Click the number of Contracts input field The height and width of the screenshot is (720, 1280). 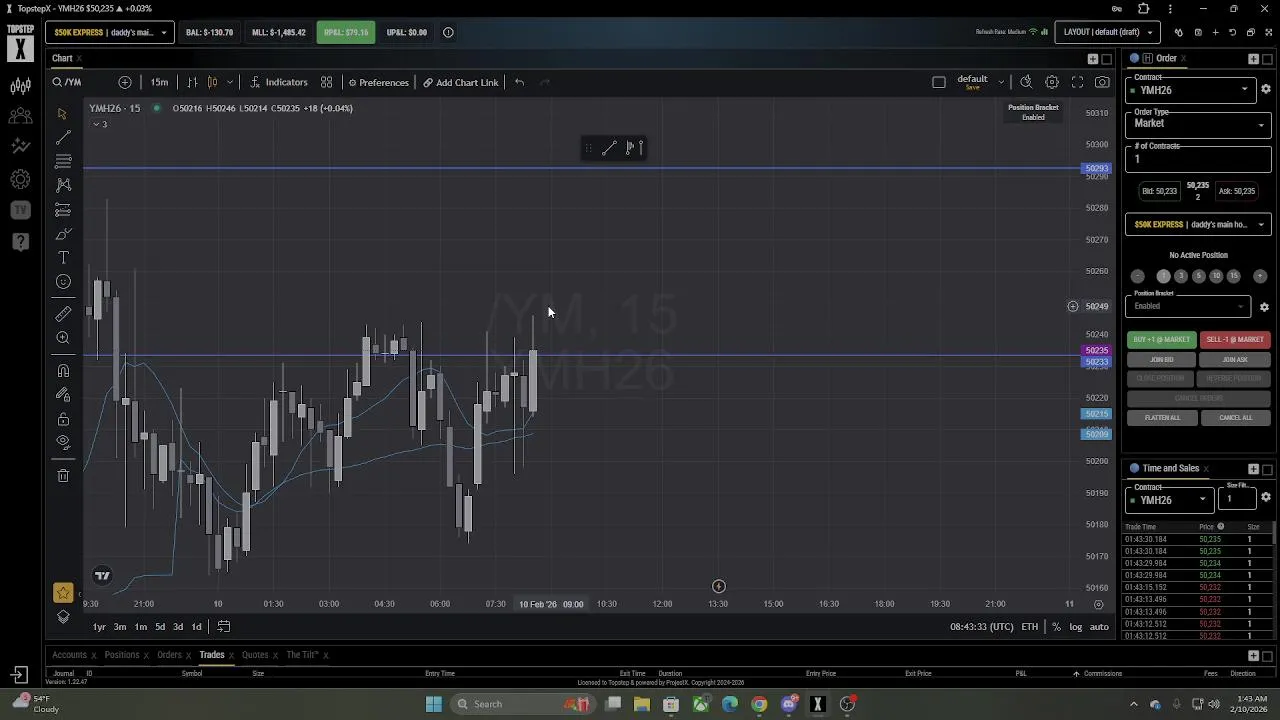1198,158
